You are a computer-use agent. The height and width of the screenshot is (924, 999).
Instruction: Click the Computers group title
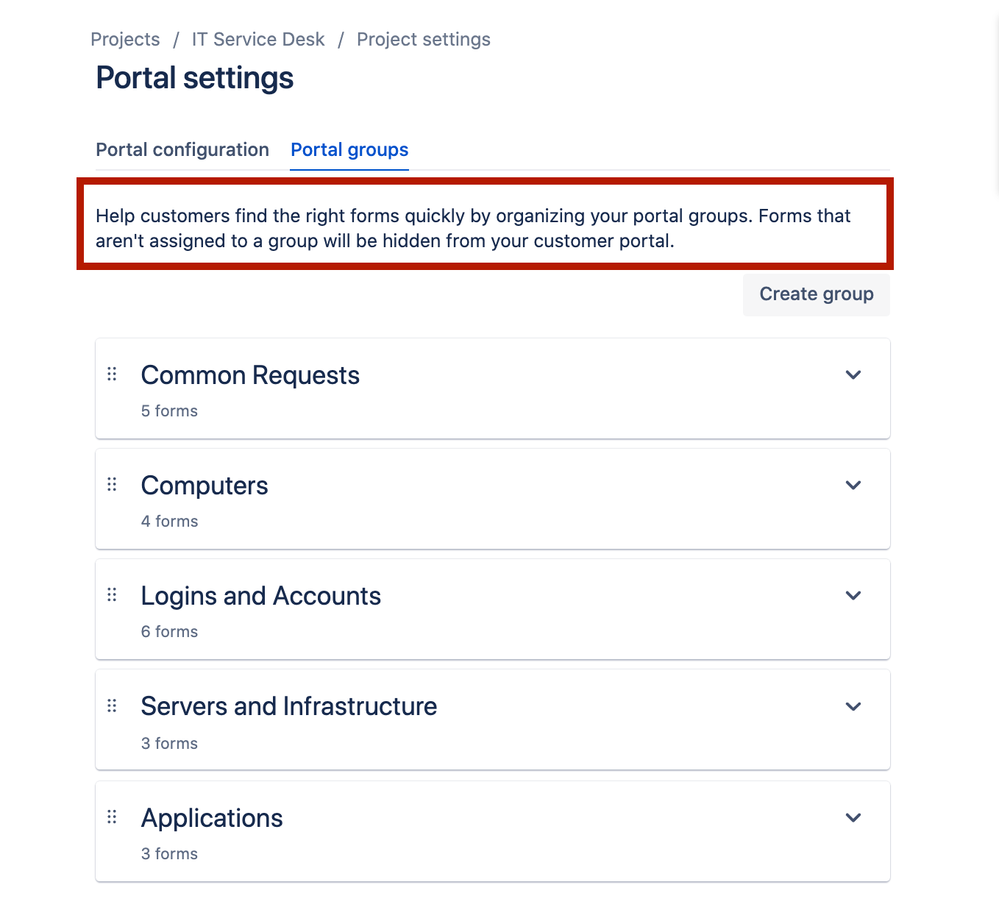pos(204,485)
